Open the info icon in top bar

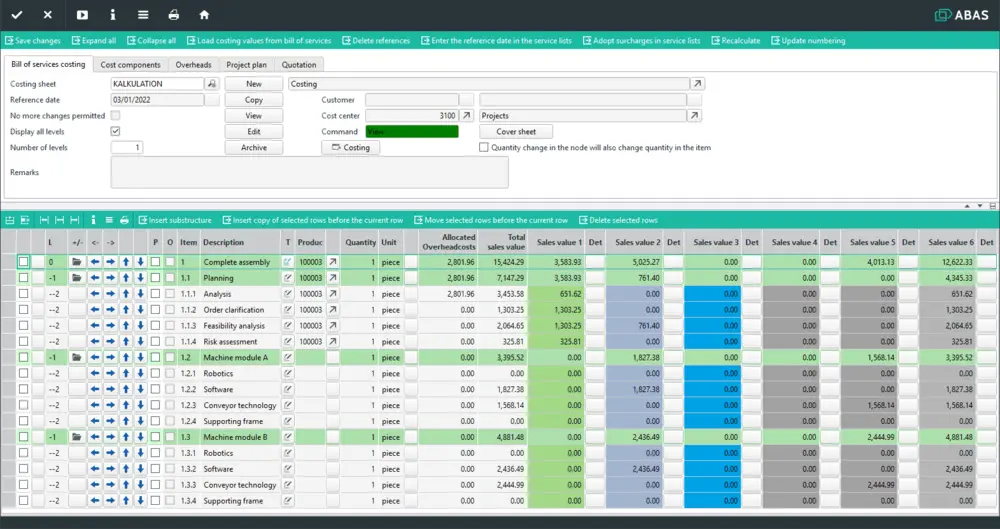(x=113, y=15)
